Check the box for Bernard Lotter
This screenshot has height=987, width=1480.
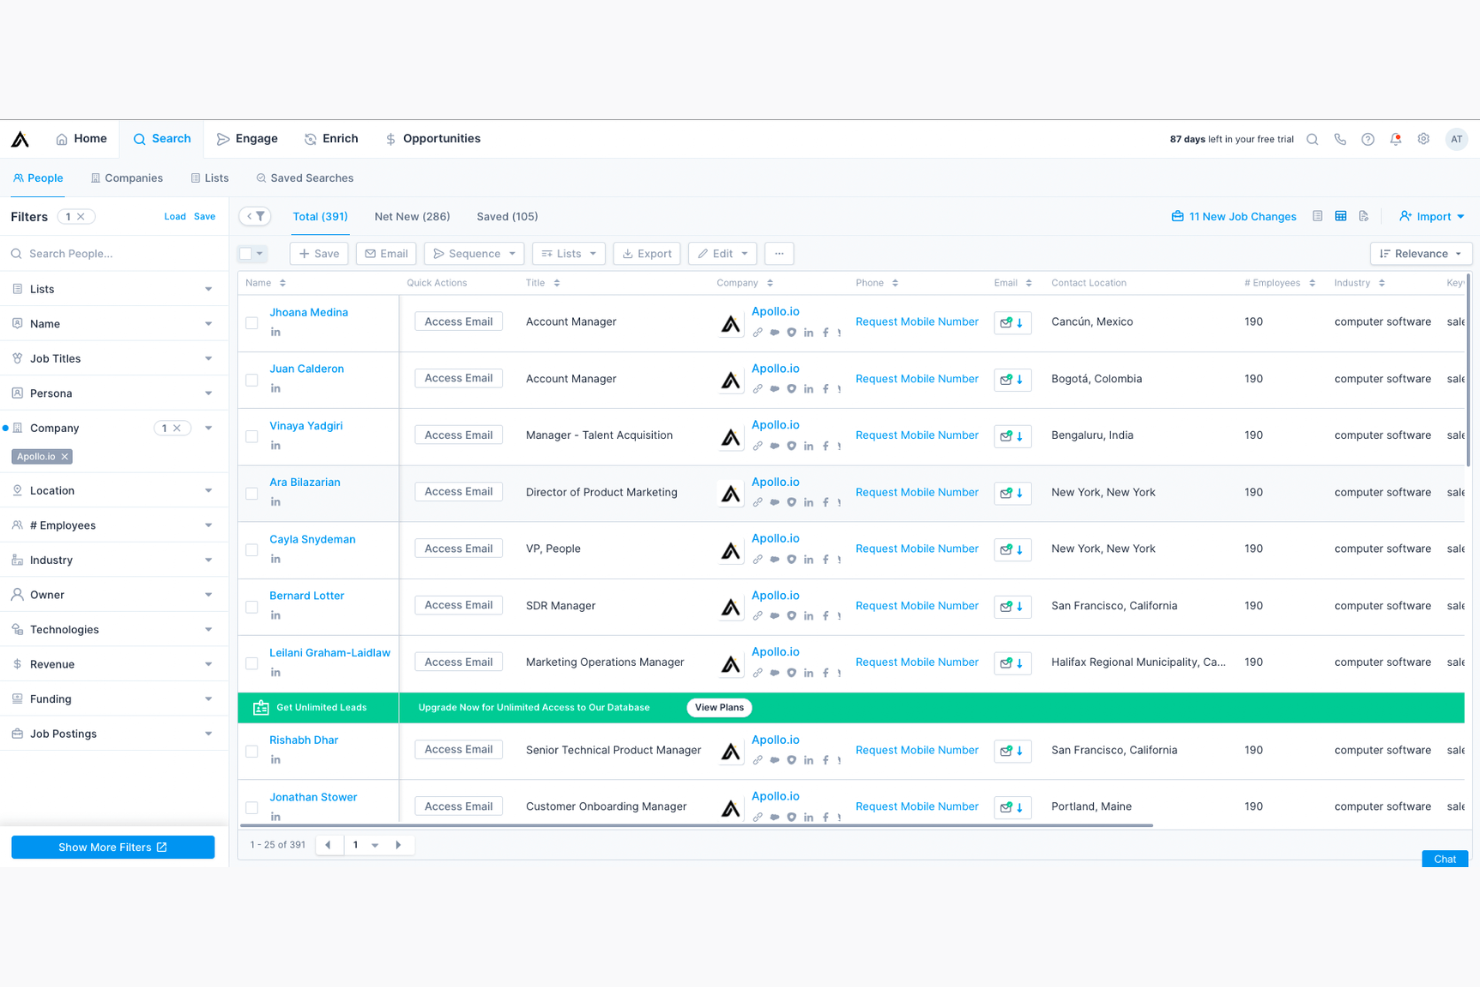pyautogui.click(x=252, y=607)
